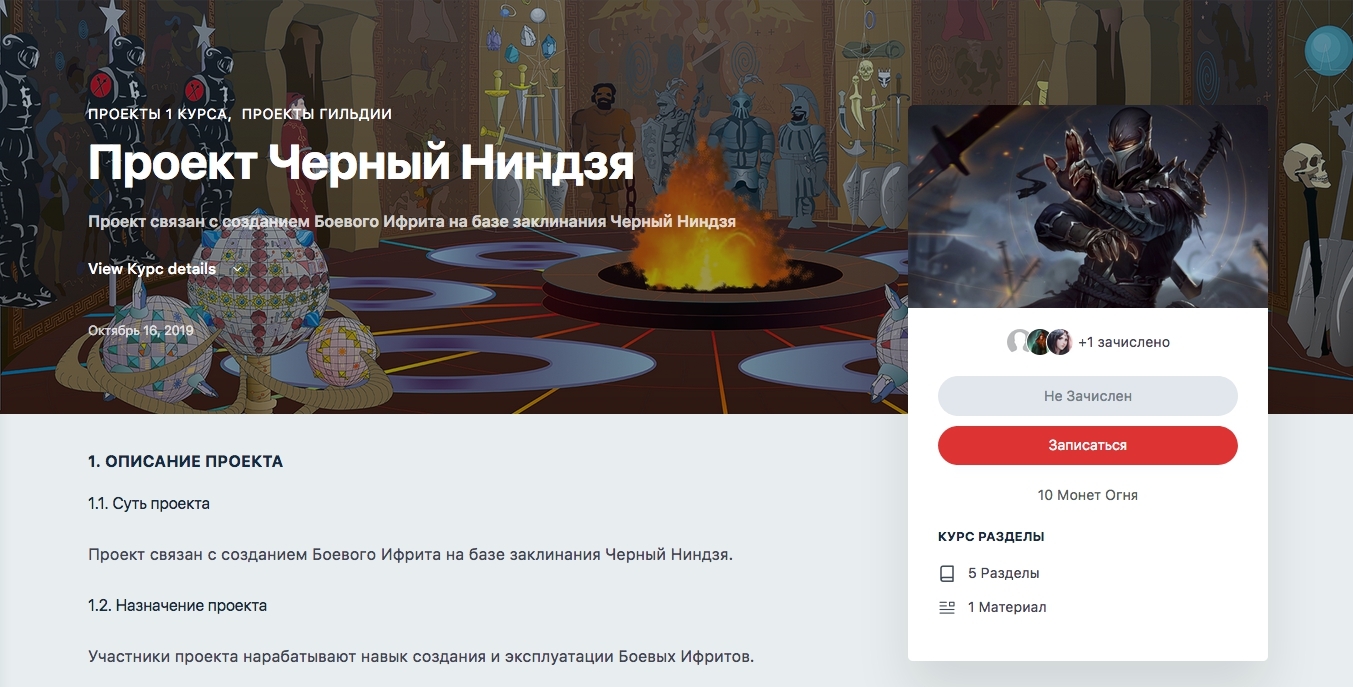The image size is (1353, 687).
Task: Click the green-toned middle student avatar
Action: click(1040, 342)
